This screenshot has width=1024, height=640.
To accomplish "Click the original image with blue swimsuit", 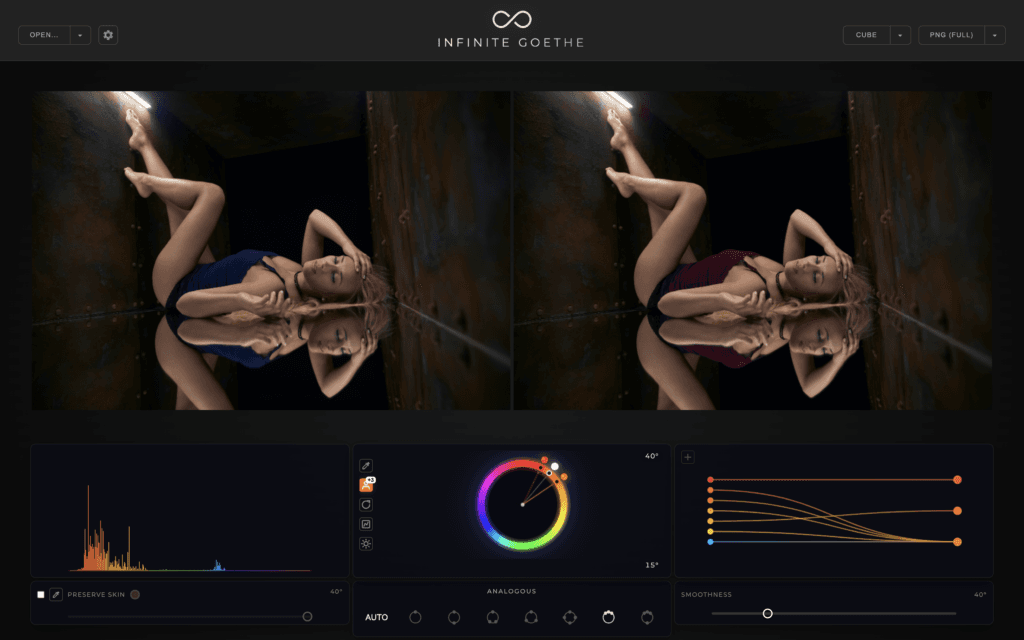I will click(271, 250).
